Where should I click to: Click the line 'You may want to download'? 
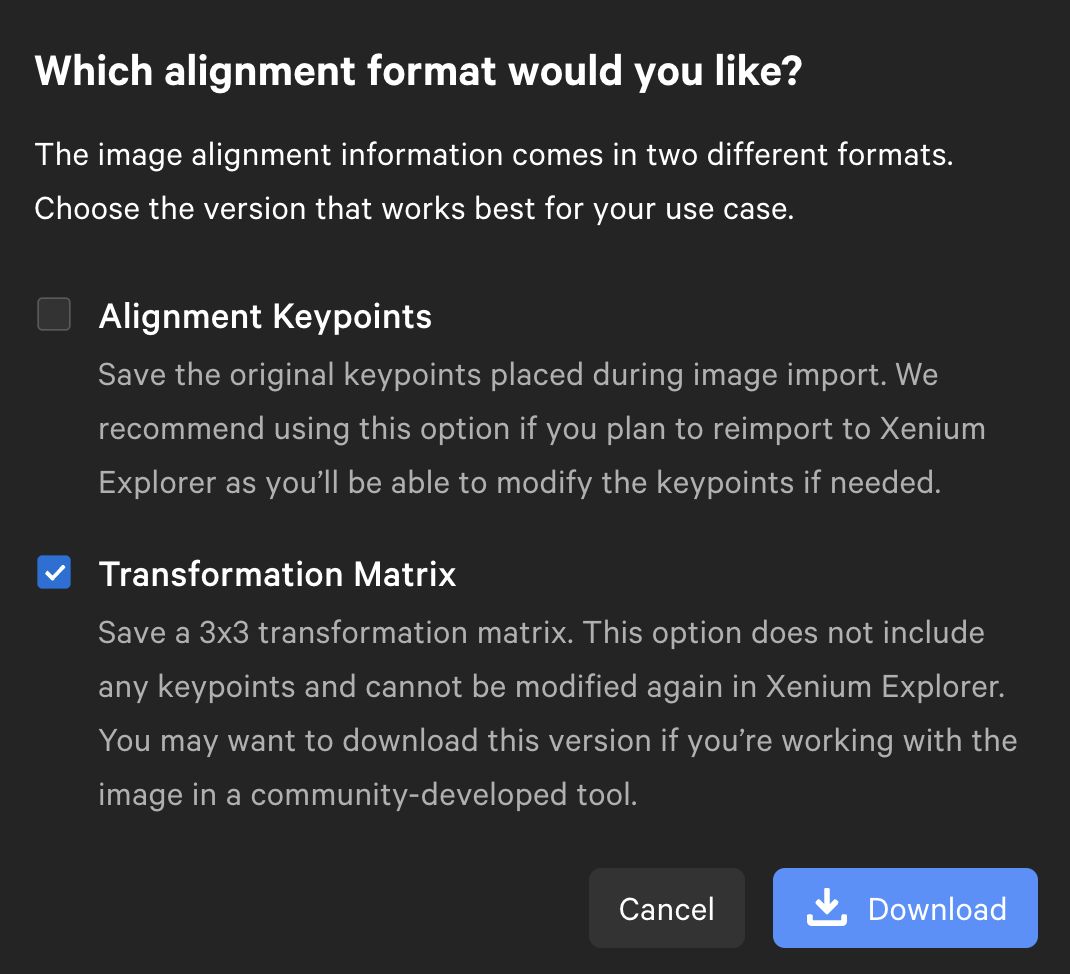click(x=557, y=741)
